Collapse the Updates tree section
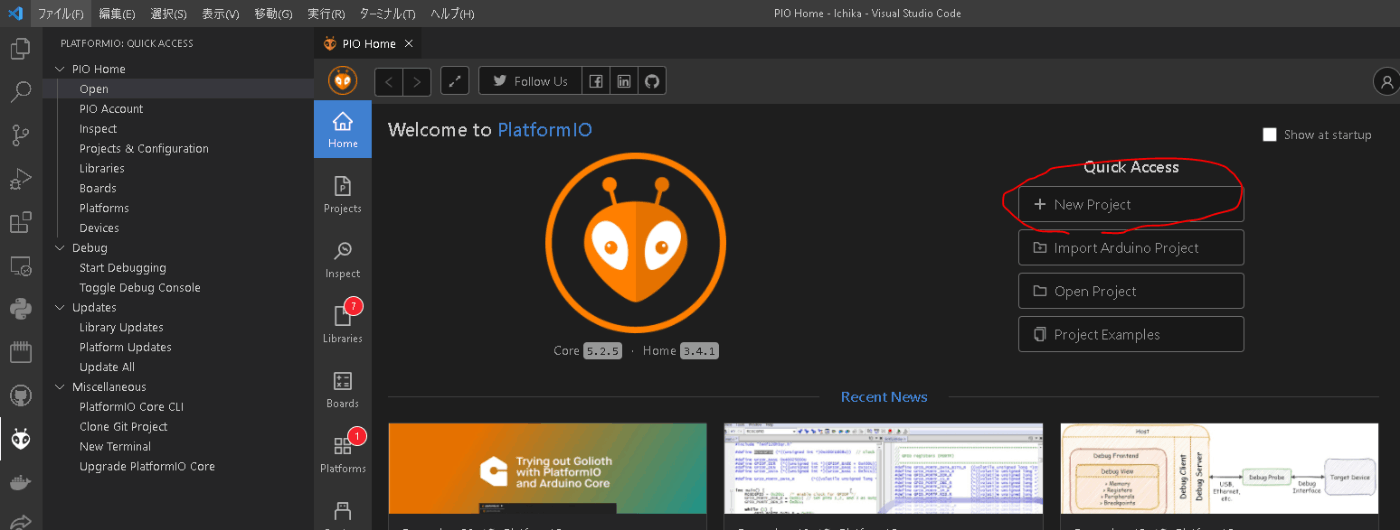The height and width of the screenshot is (530, 1400). coord(60,307)
